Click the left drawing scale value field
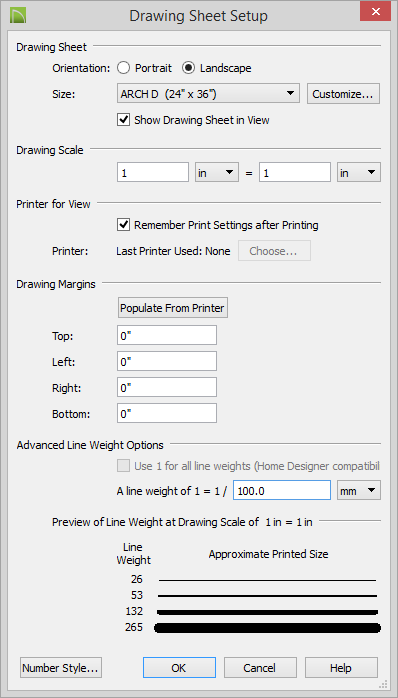This screenshot has height=698, width=398. click(x=153, y=173)
